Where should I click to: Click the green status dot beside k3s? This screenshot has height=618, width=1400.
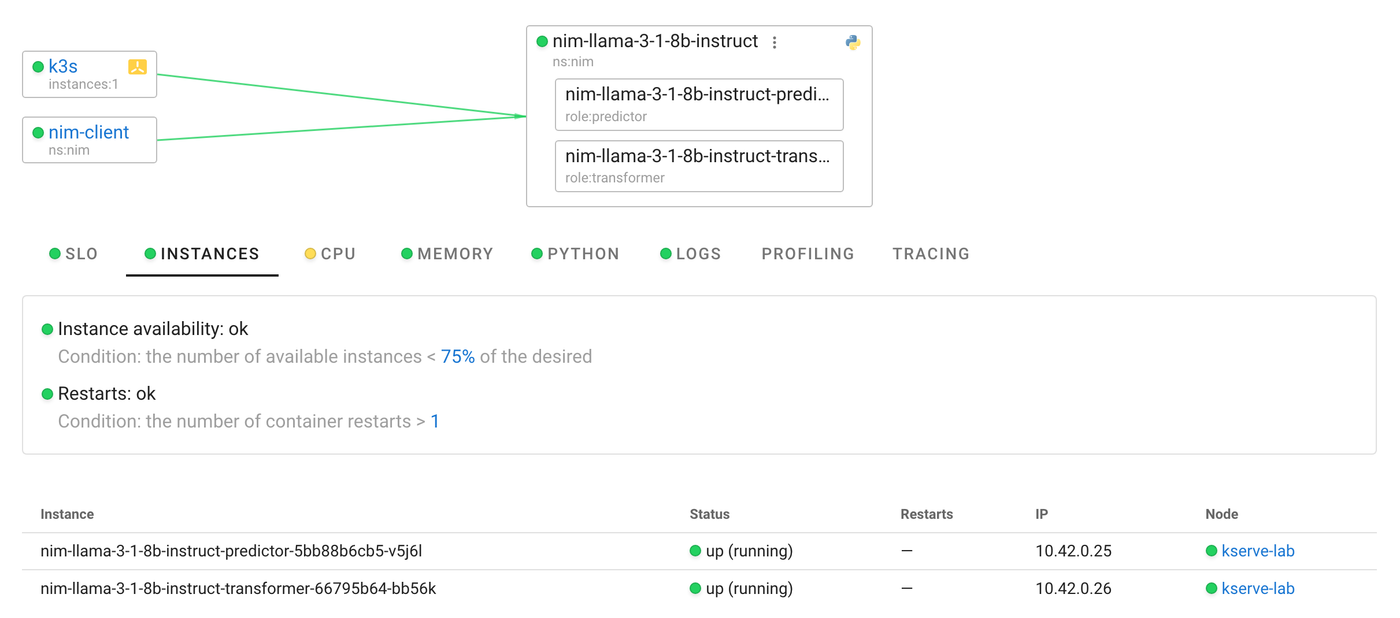tap(38, 67)
